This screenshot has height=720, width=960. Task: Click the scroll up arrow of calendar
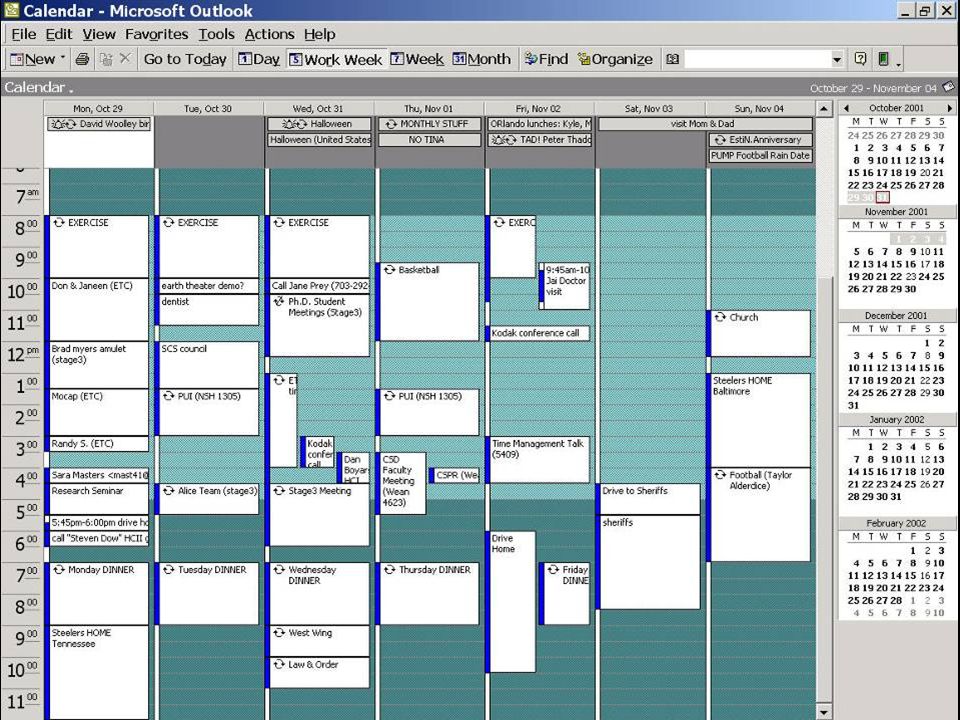tap(824, 109)
